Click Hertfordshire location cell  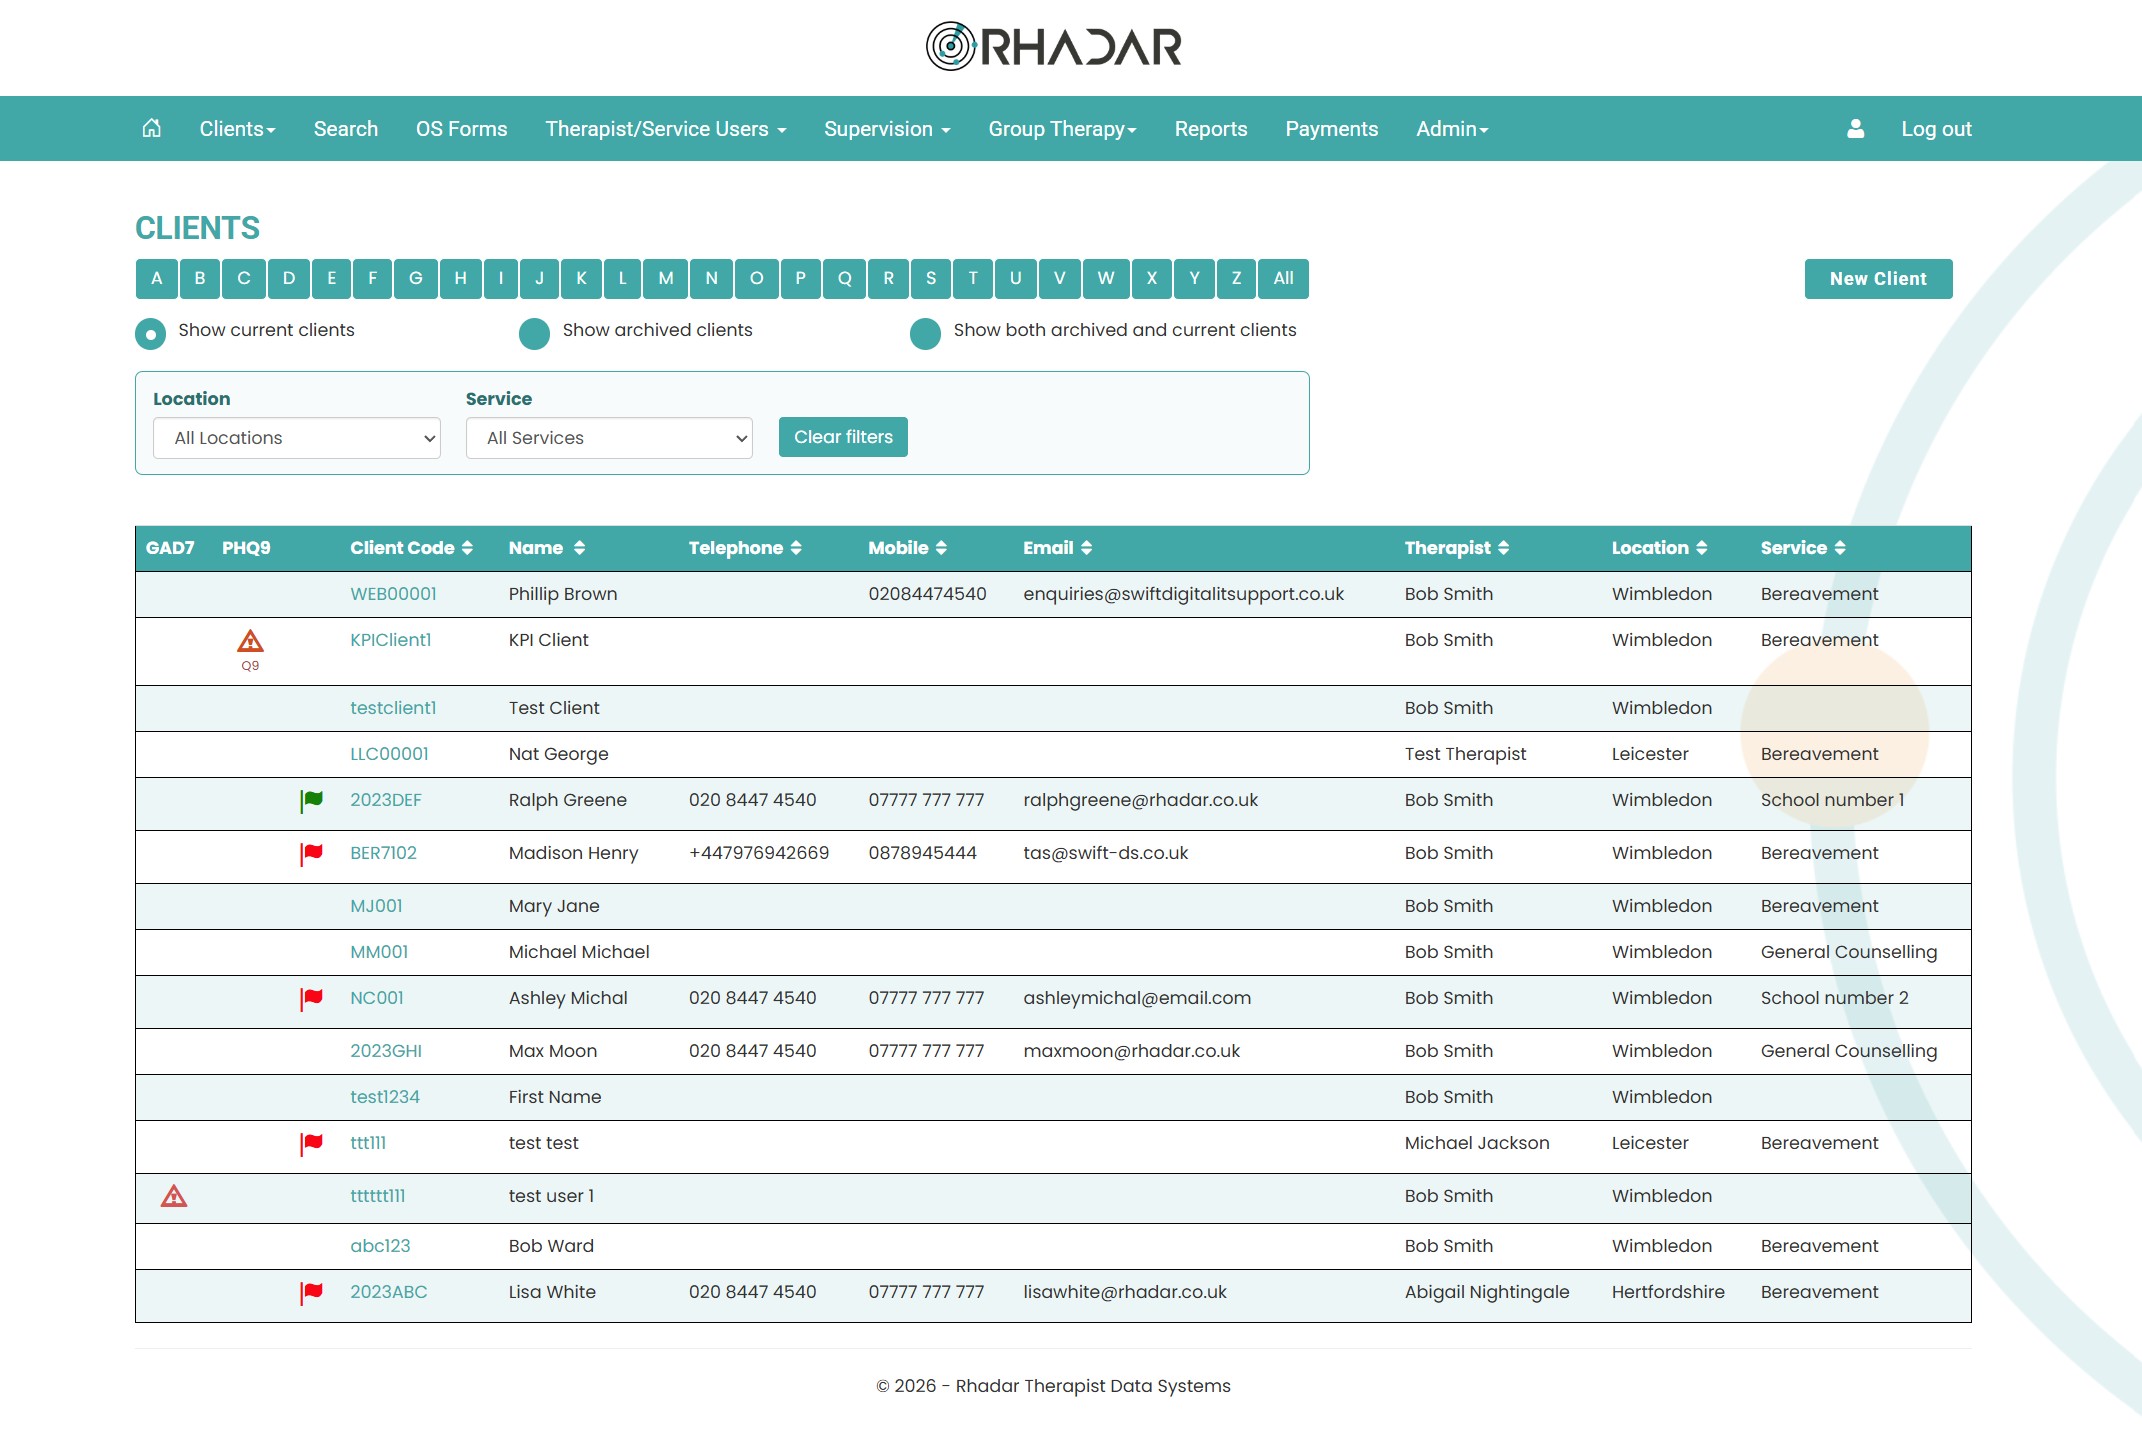click(1668, 1292)
